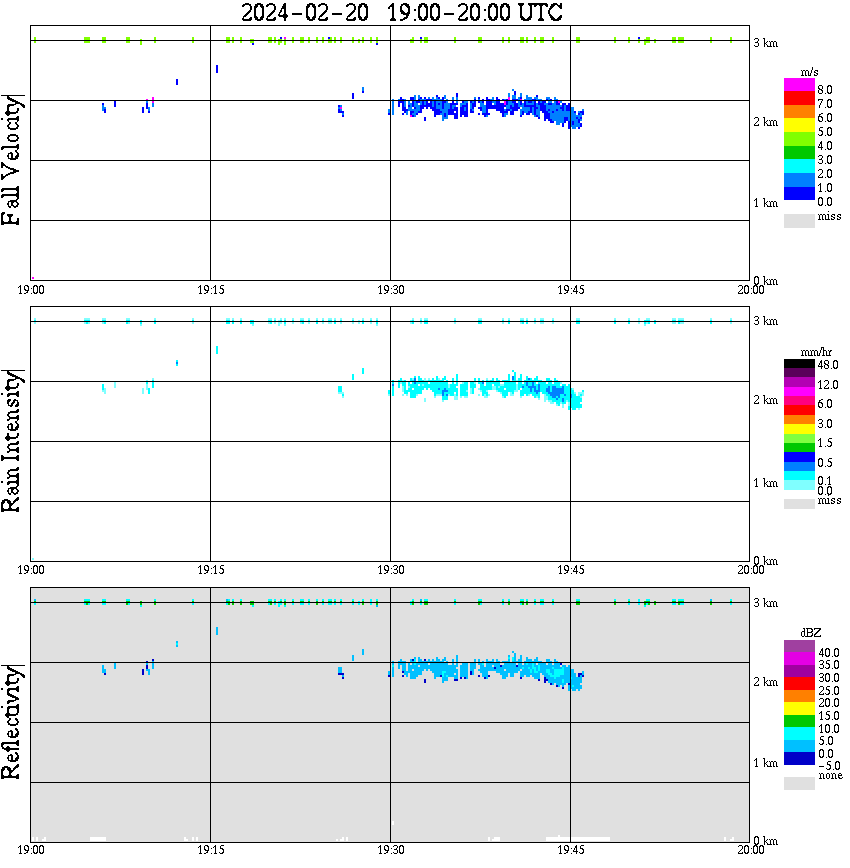Click the purple 12.0 swatch in the mm/hr legend

pos(799,382)
